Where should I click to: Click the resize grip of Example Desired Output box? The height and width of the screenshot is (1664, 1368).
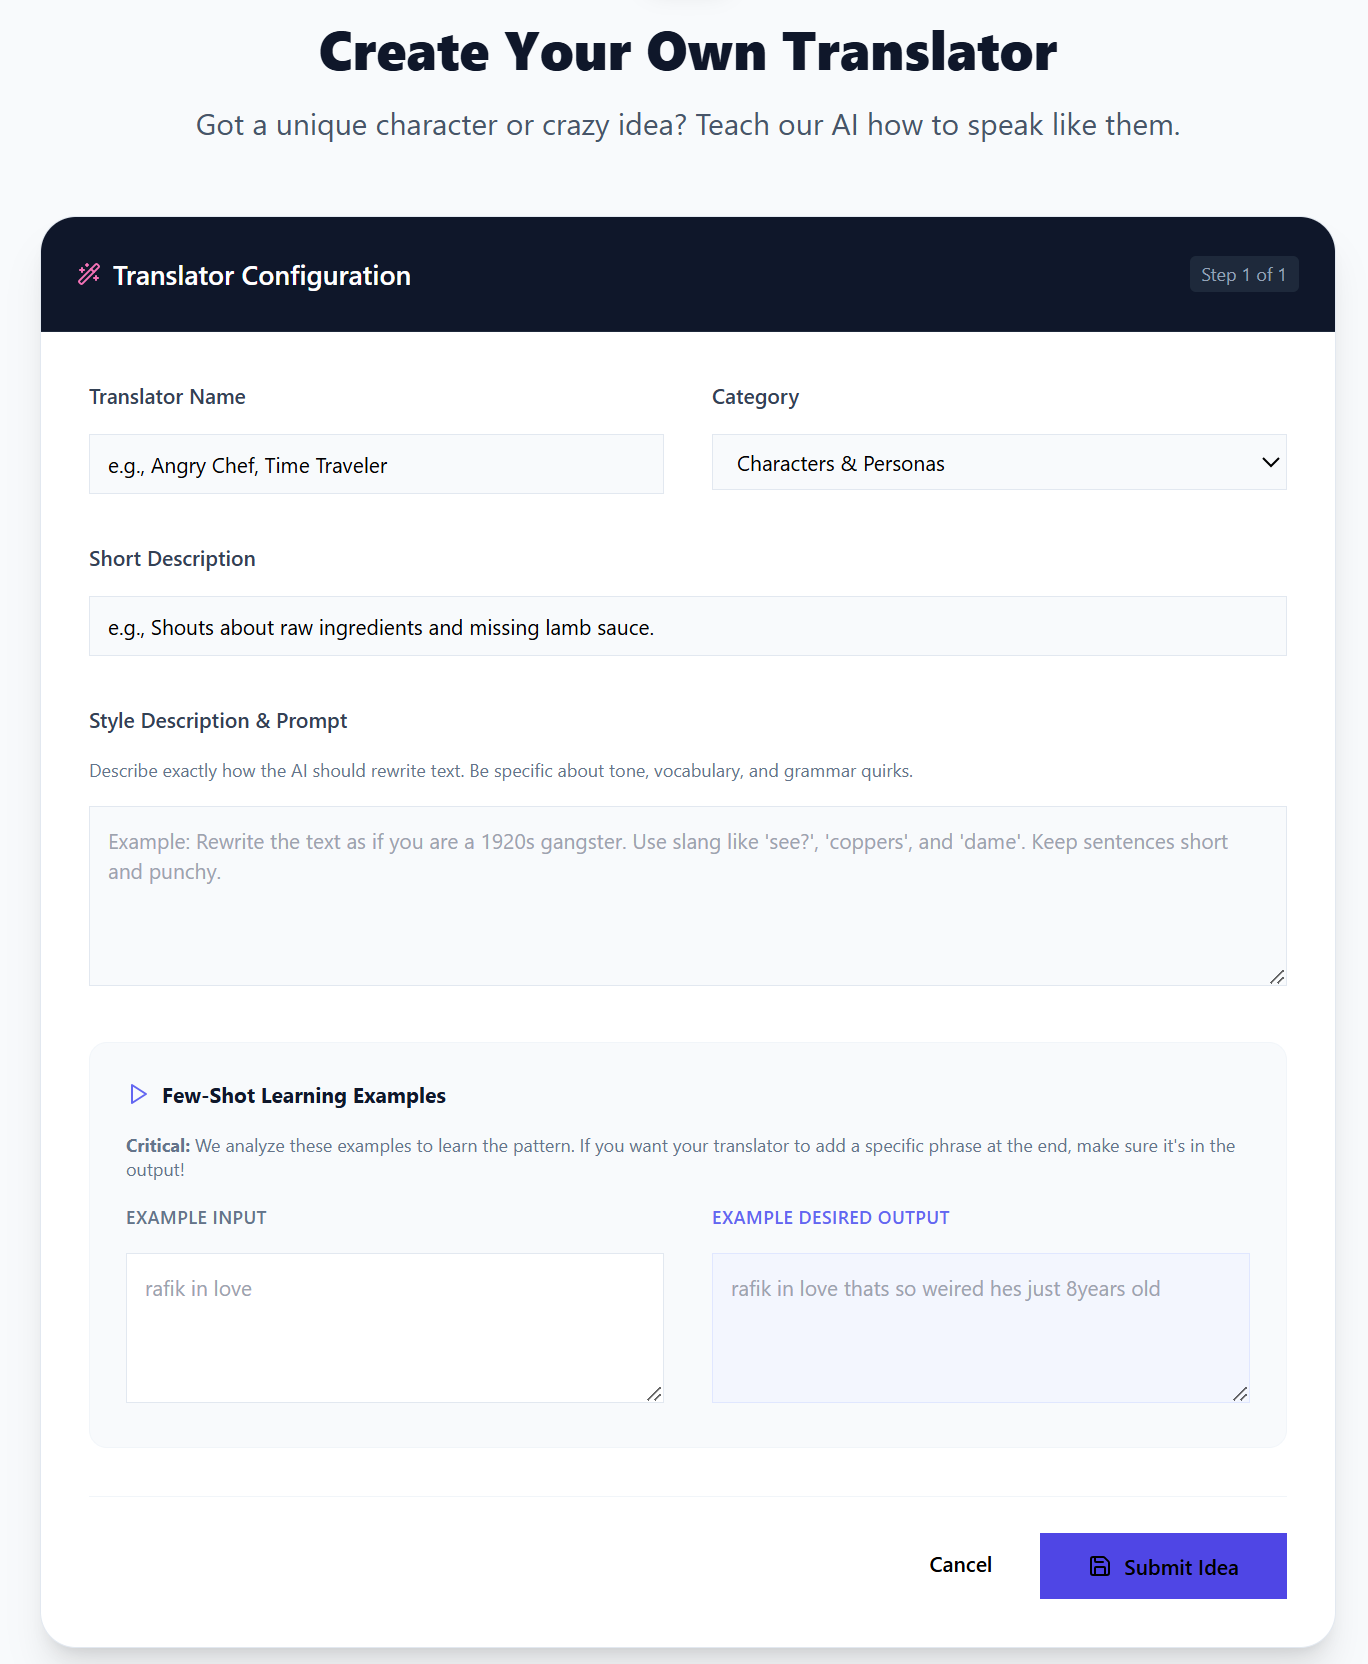pos(1240,1393)
